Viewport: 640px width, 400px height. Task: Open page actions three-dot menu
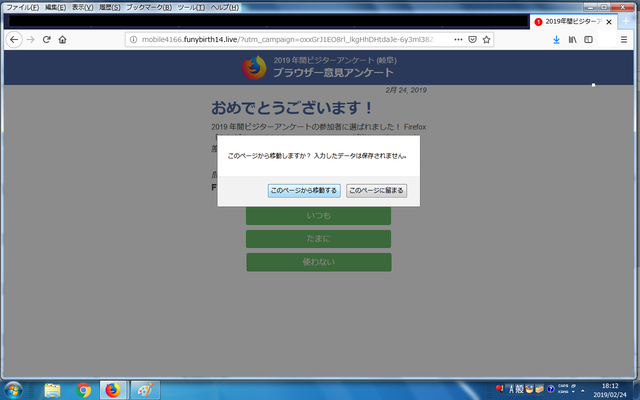point(458,39)
